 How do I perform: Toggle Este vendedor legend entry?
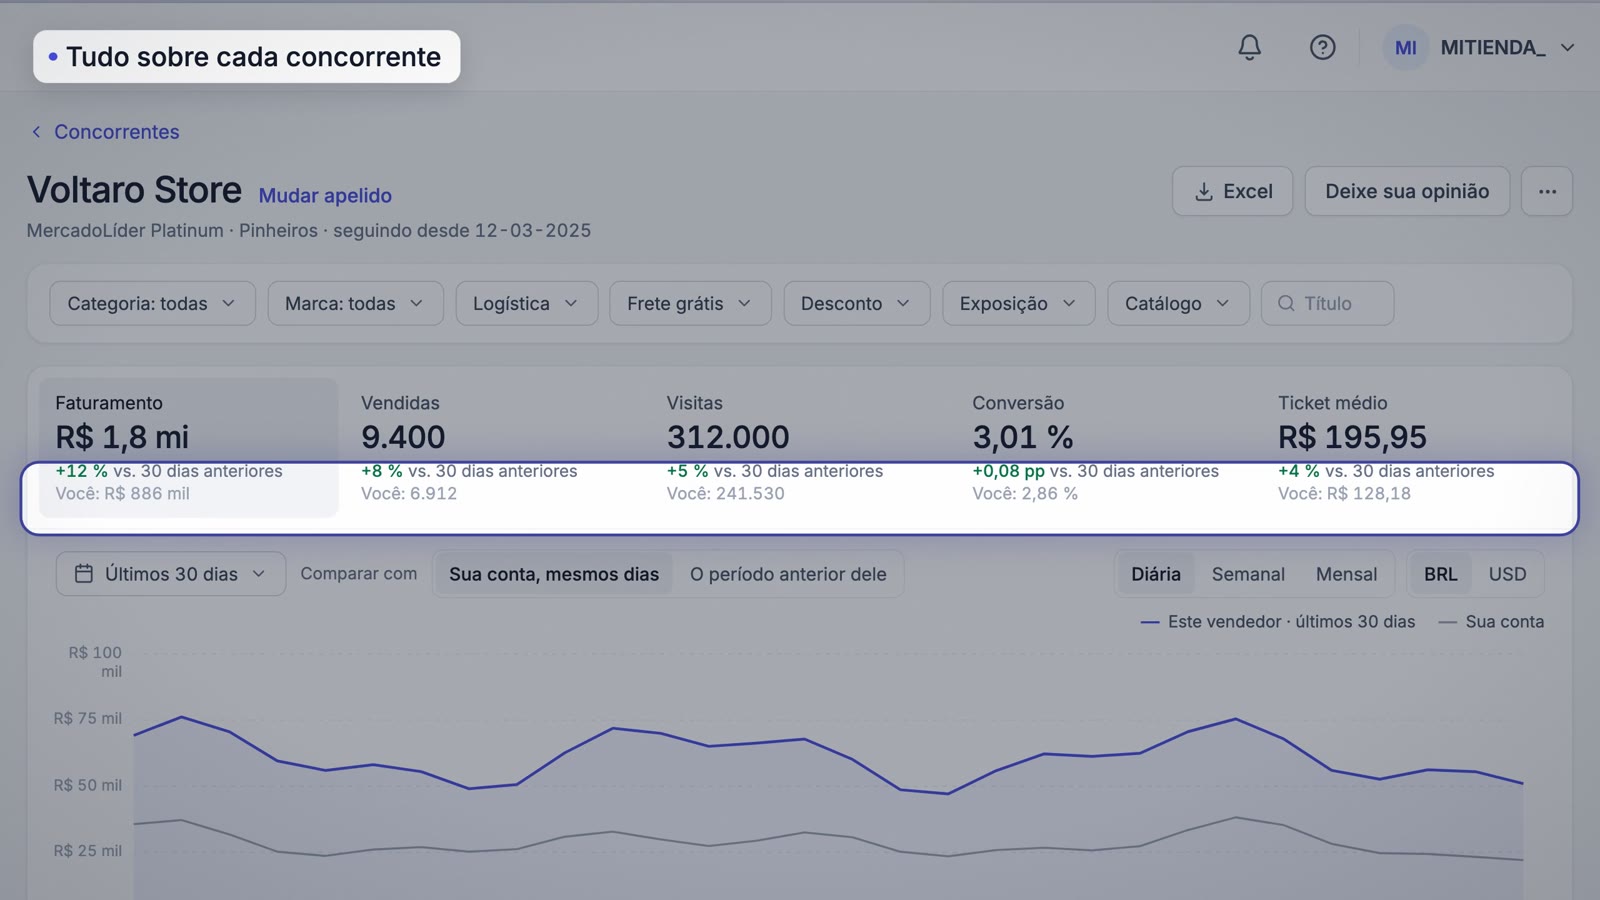point(1278,621)
